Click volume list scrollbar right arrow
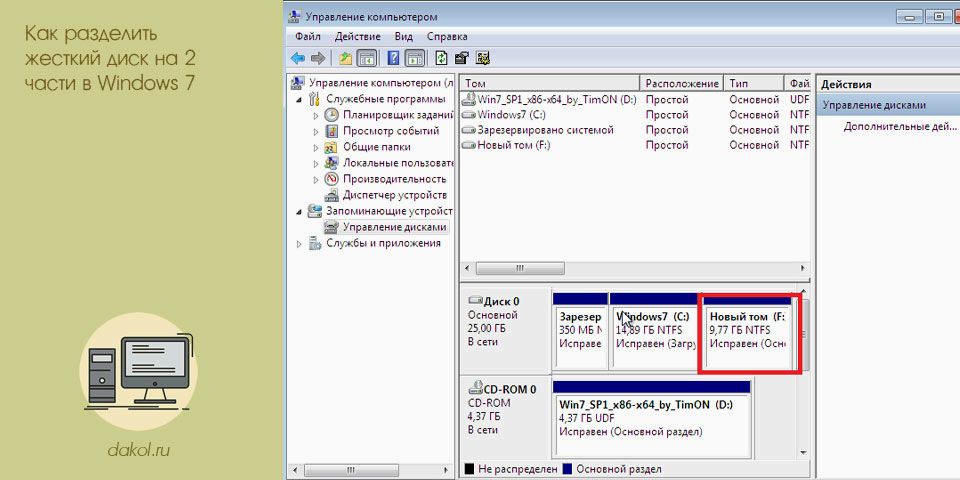Image resolution: width=960 pixels, height=480 pixels. pyautogui.click(x=803, y=269)
